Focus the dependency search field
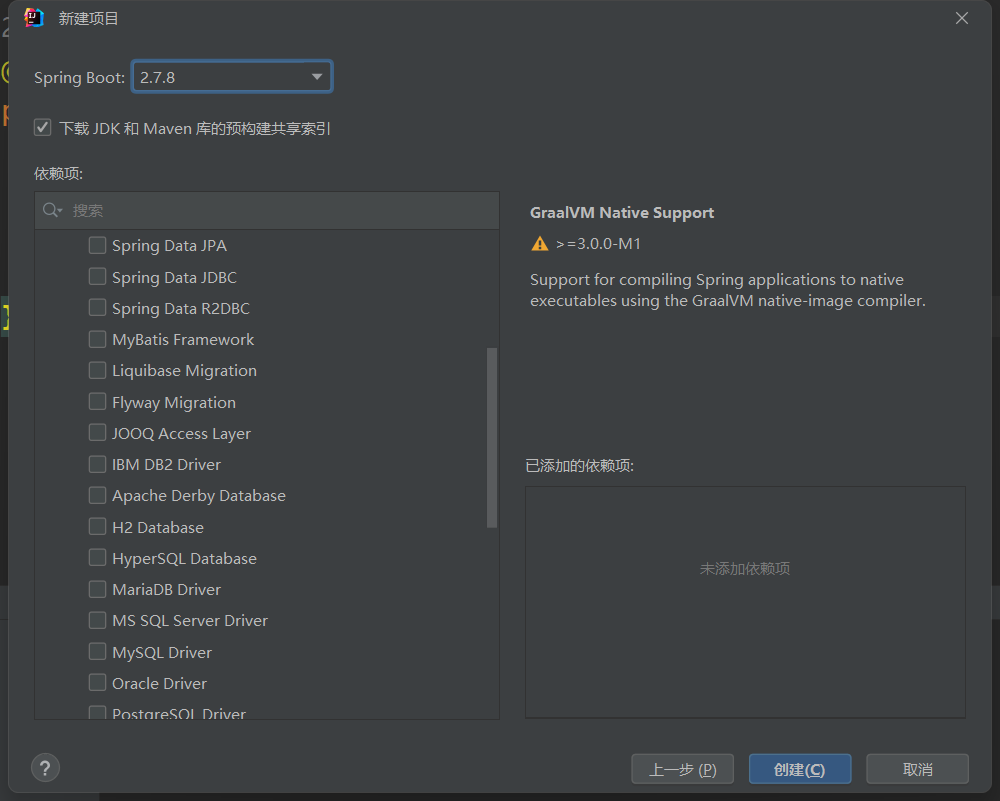 click(x=280, y=210)
